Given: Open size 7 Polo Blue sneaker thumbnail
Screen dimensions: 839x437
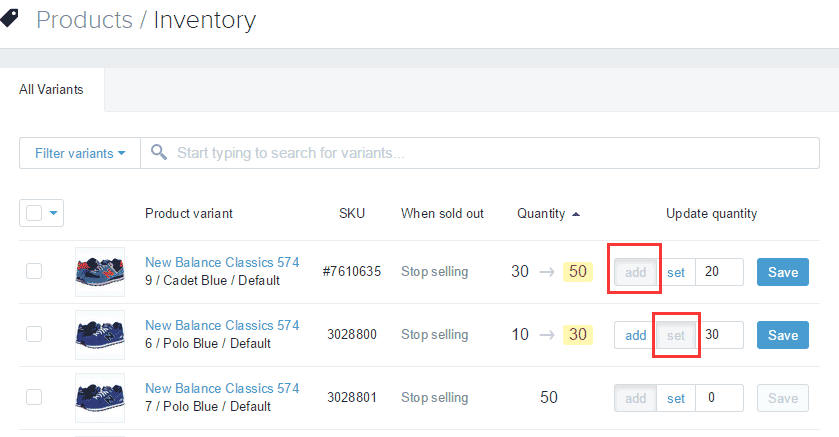Looking at the screenshot, I should (x=100, y=398).
